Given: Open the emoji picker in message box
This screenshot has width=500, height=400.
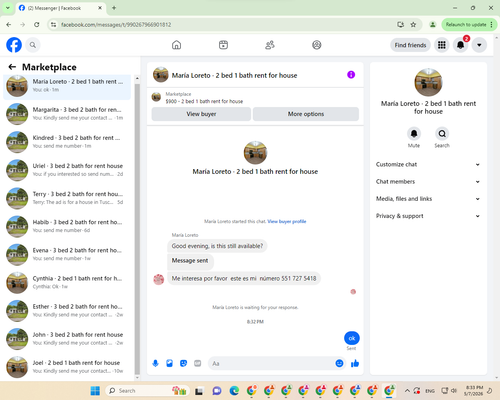Looking at the screenshot, I should pos(339,363).
